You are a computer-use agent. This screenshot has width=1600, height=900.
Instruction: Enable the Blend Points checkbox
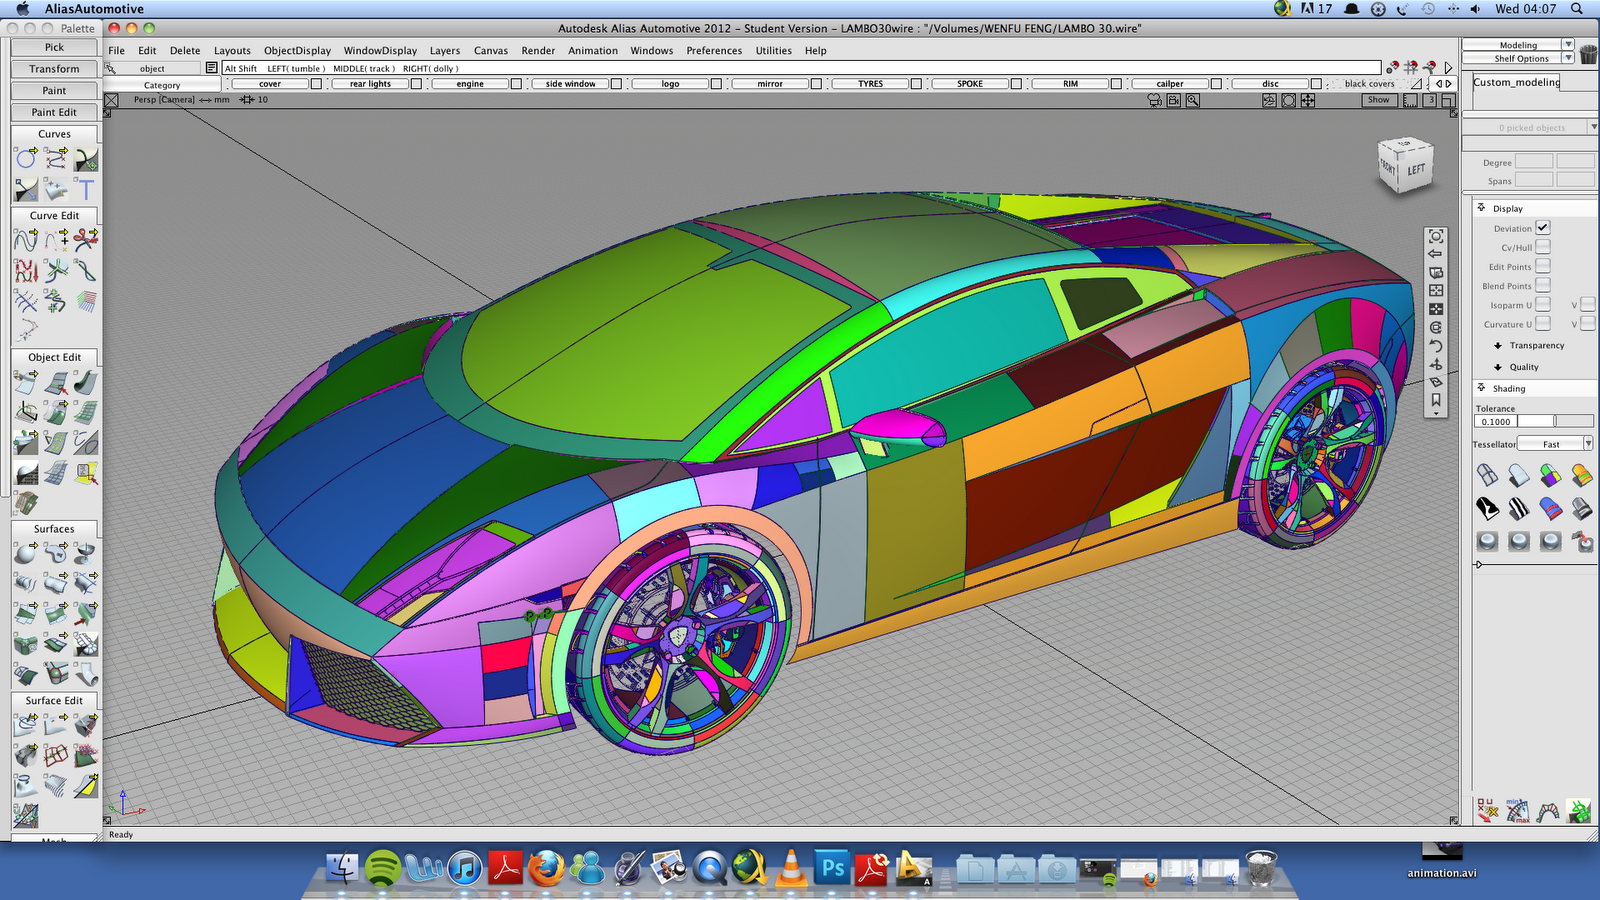click(x=1543, y=285)
